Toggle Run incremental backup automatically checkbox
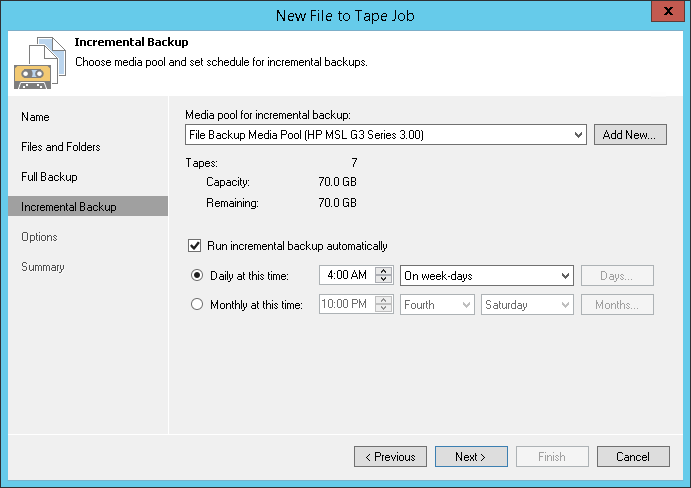691x488 pixels. pyautogui.click(x=194, y=246)
